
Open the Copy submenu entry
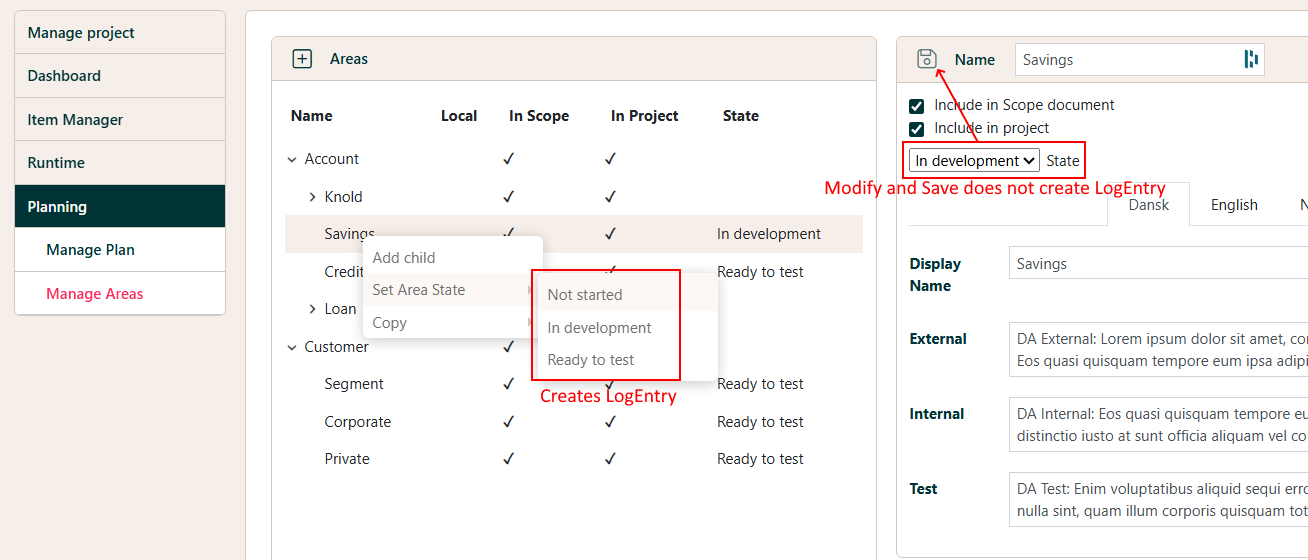(x=390, y=323)
